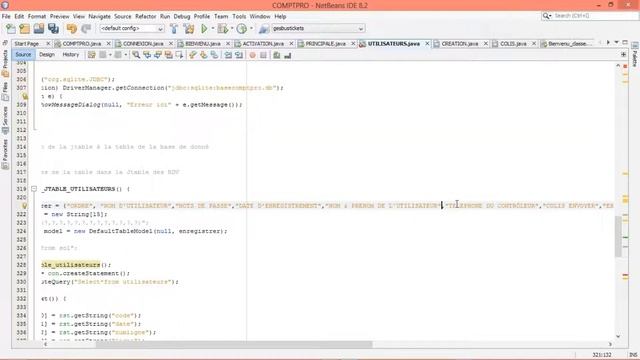Click the Last Edit icon in editor toolbar
Image resolution: width=640 pixels, height=360 pixels.
(91, 55)
